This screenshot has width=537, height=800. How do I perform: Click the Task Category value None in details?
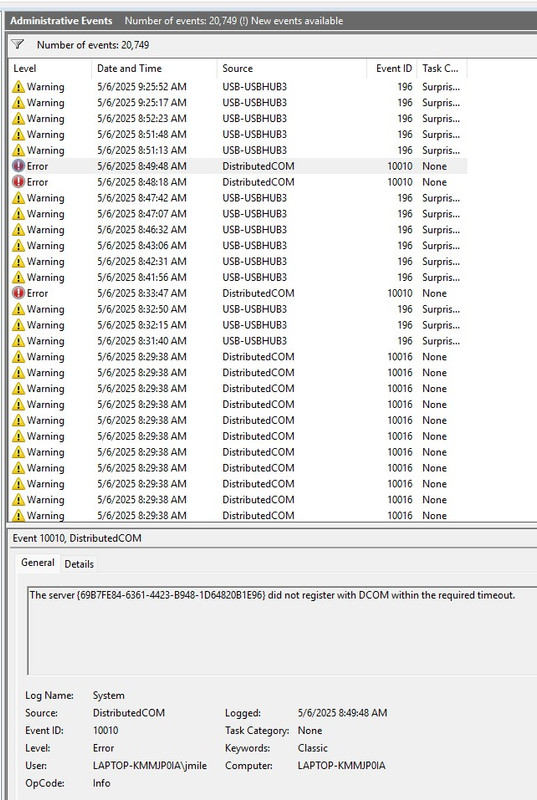[x=310, y=730]
